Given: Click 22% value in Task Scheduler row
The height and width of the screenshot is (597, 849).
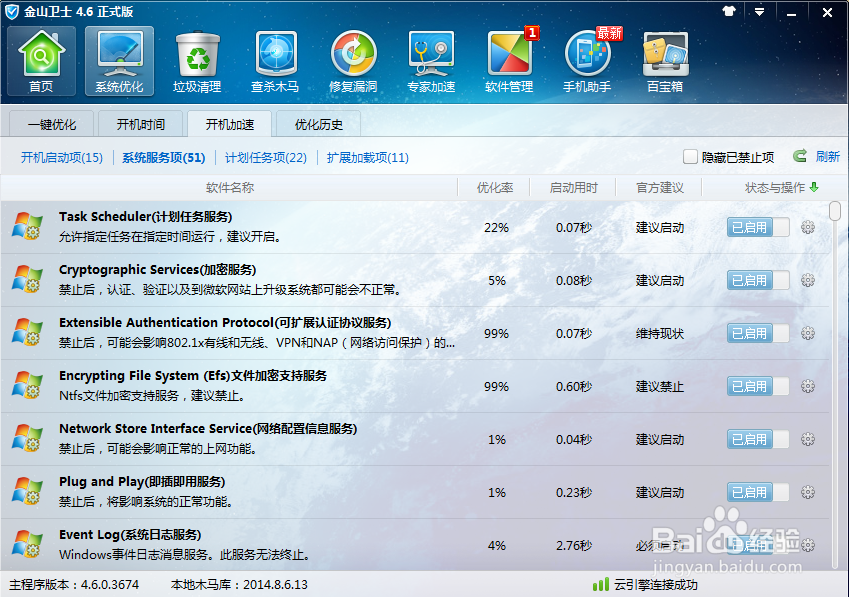Looking at the screenshot, I should [497, 227].
